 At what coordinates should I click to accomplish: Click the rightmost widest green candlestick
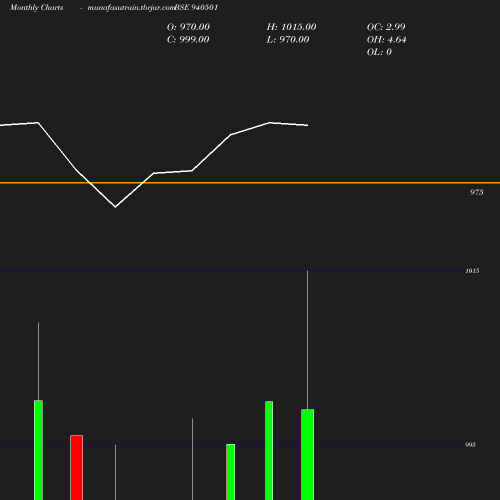pyautogui.click(x=307, y=454)
